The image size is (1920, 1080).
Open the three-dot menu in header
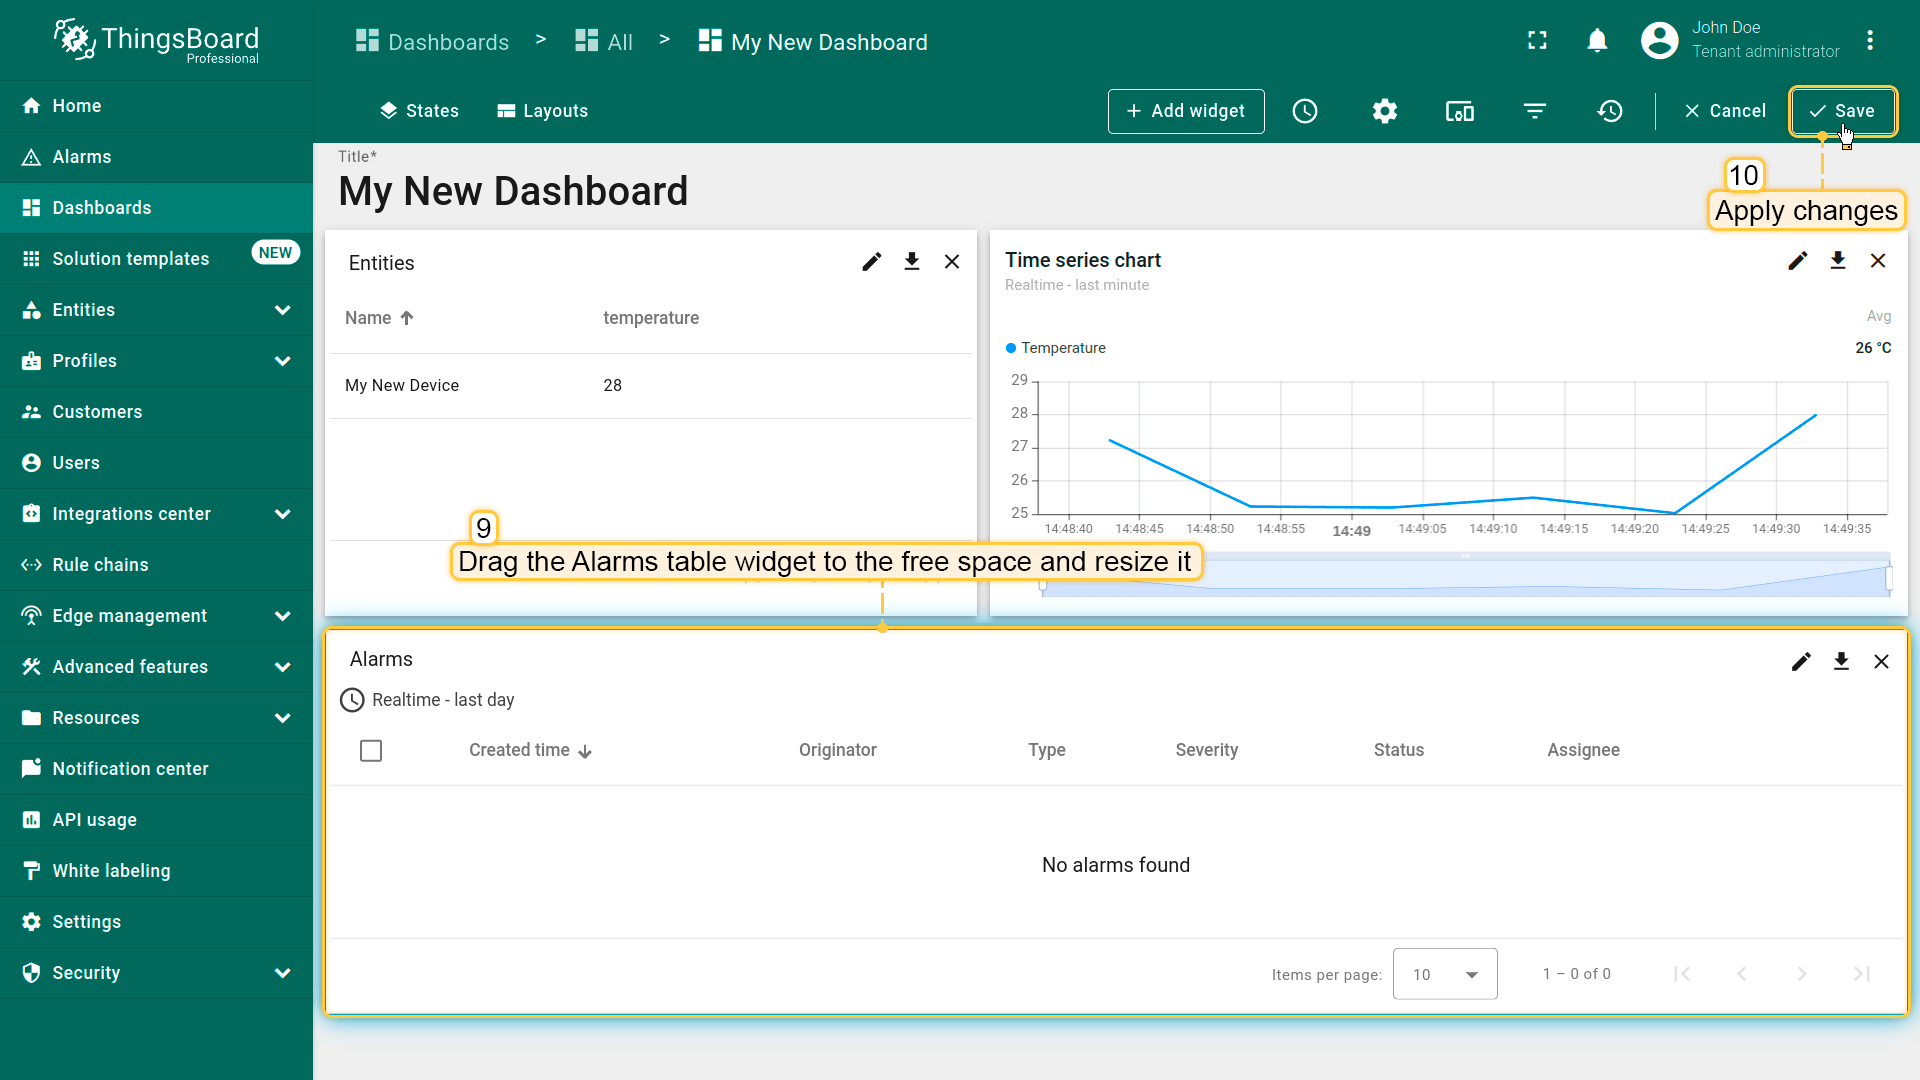tap(1870, 40)
